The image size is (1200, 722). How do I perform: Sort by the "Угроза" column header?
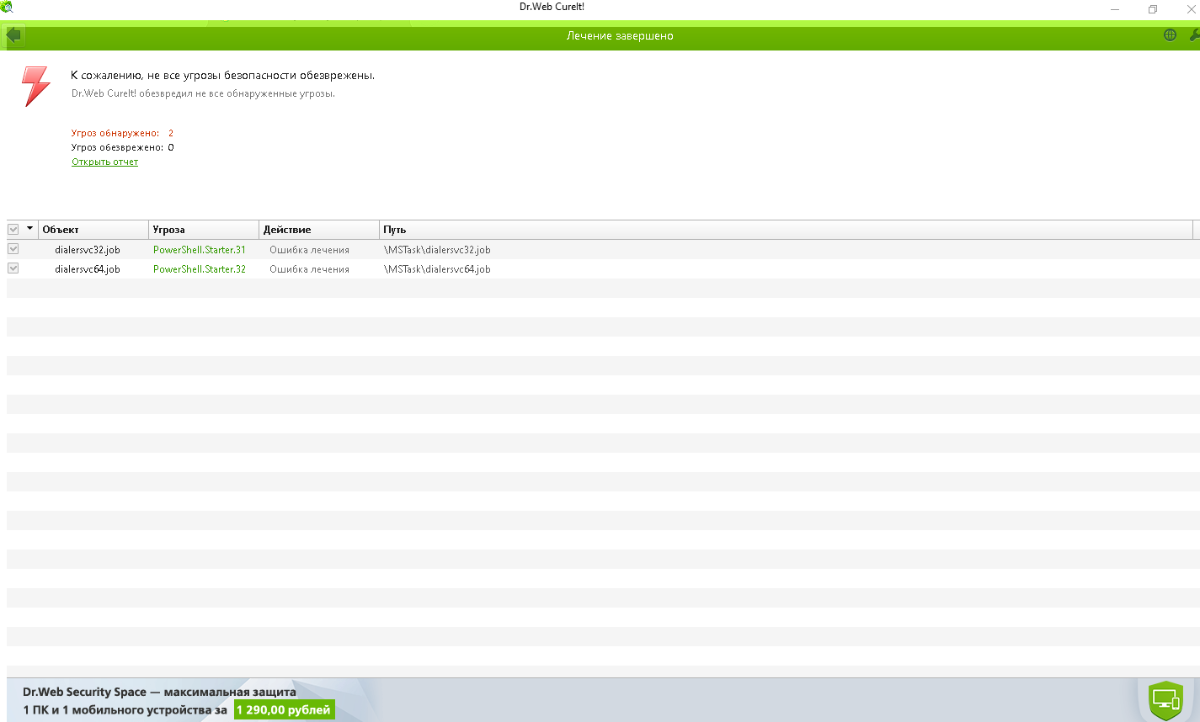click(x=204, y=230)
